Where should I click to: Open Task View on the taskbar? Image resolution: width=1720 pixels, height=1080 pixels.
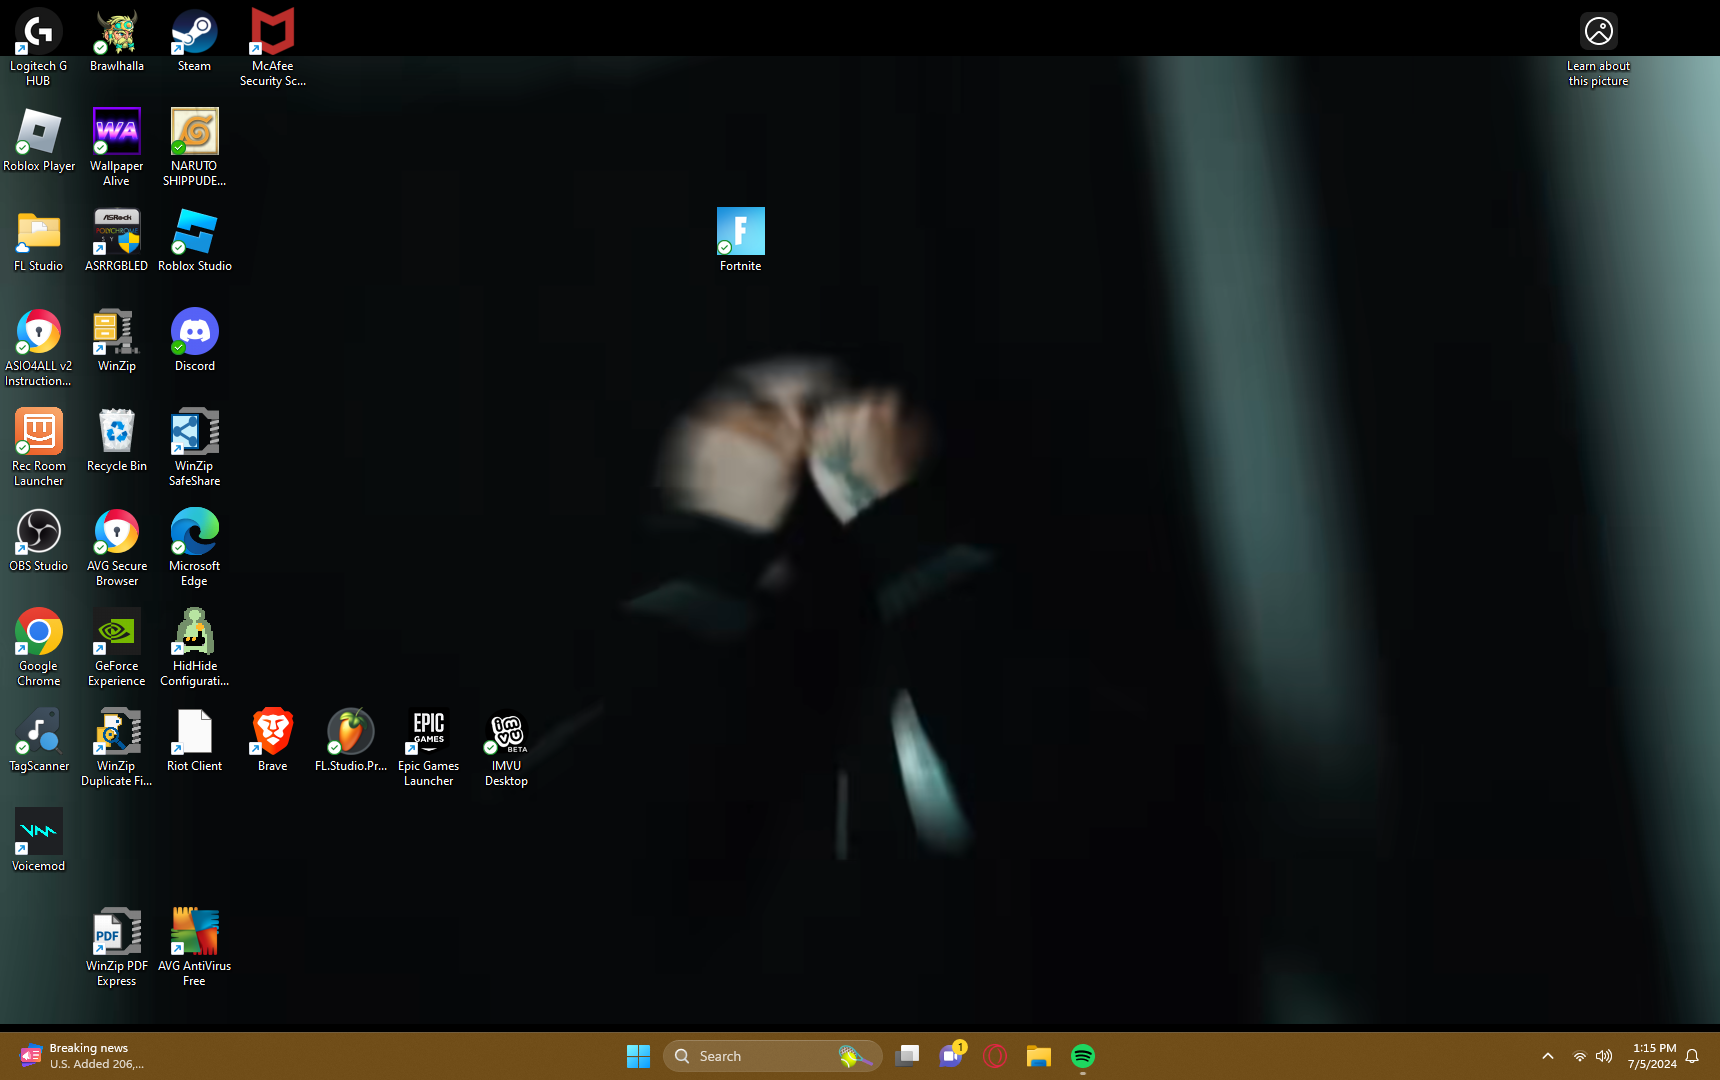click(x=907, y=1056)
